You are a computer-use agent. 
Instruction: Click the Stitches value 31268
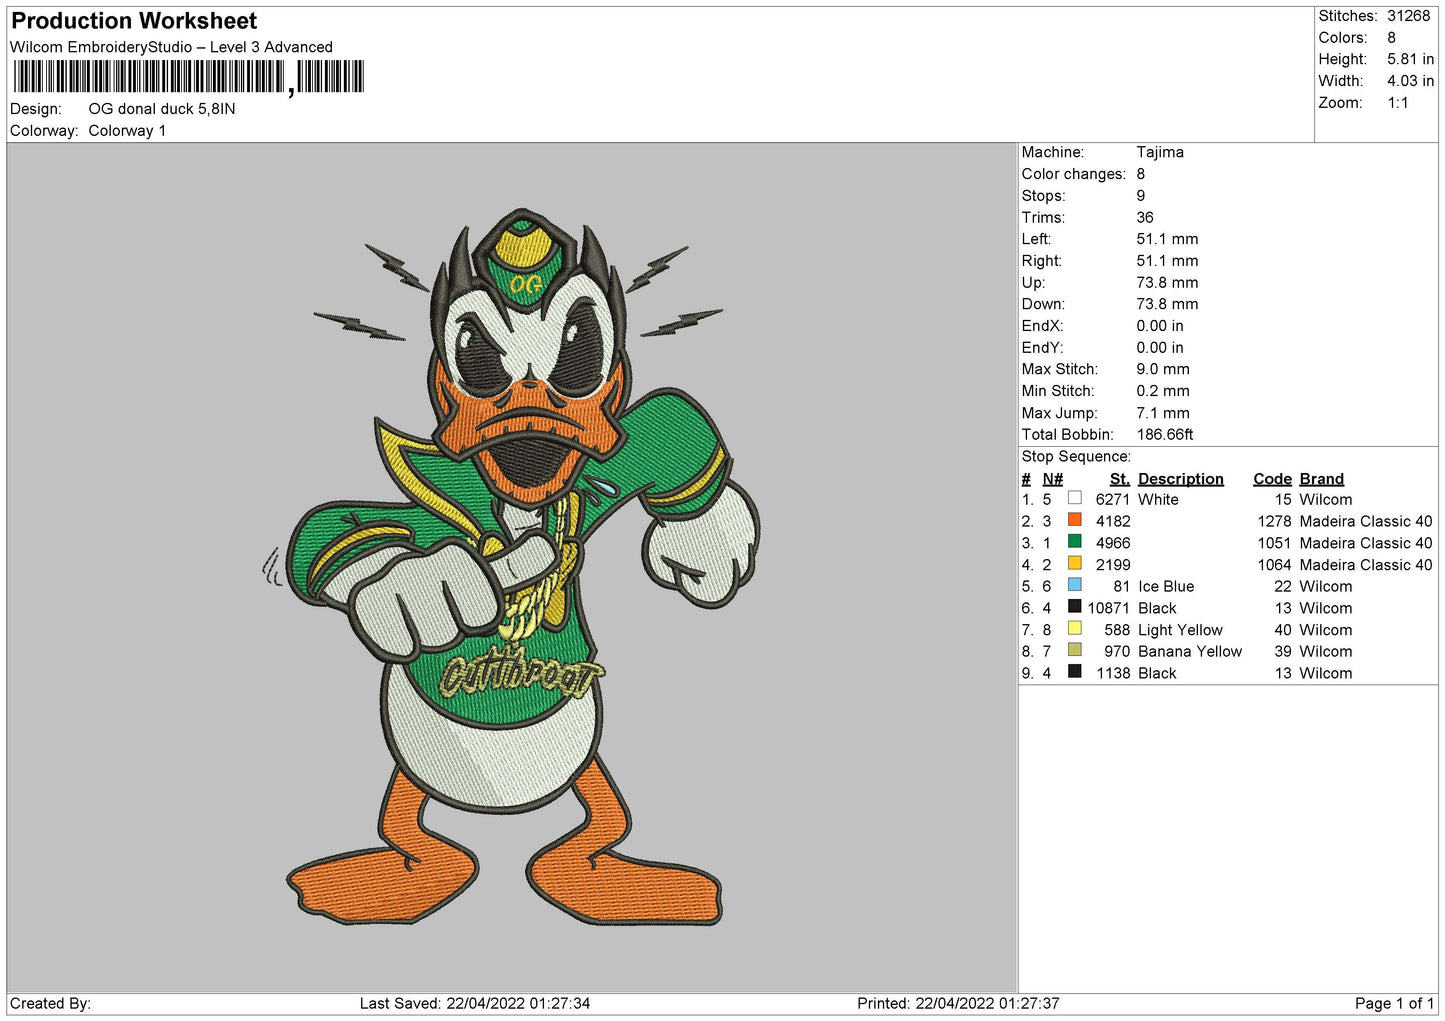[x=1408, y=16]
